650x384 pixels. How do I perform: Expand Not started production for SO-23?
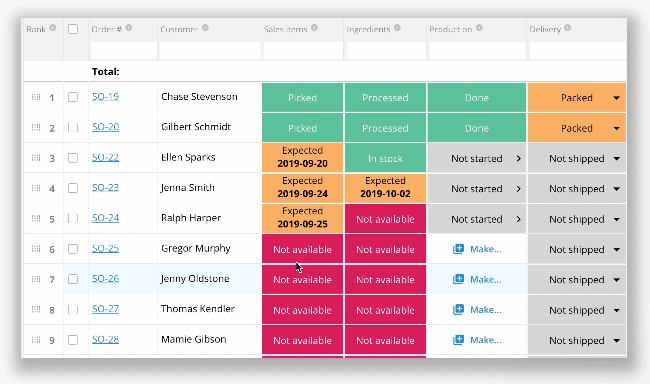click(519, 189)
